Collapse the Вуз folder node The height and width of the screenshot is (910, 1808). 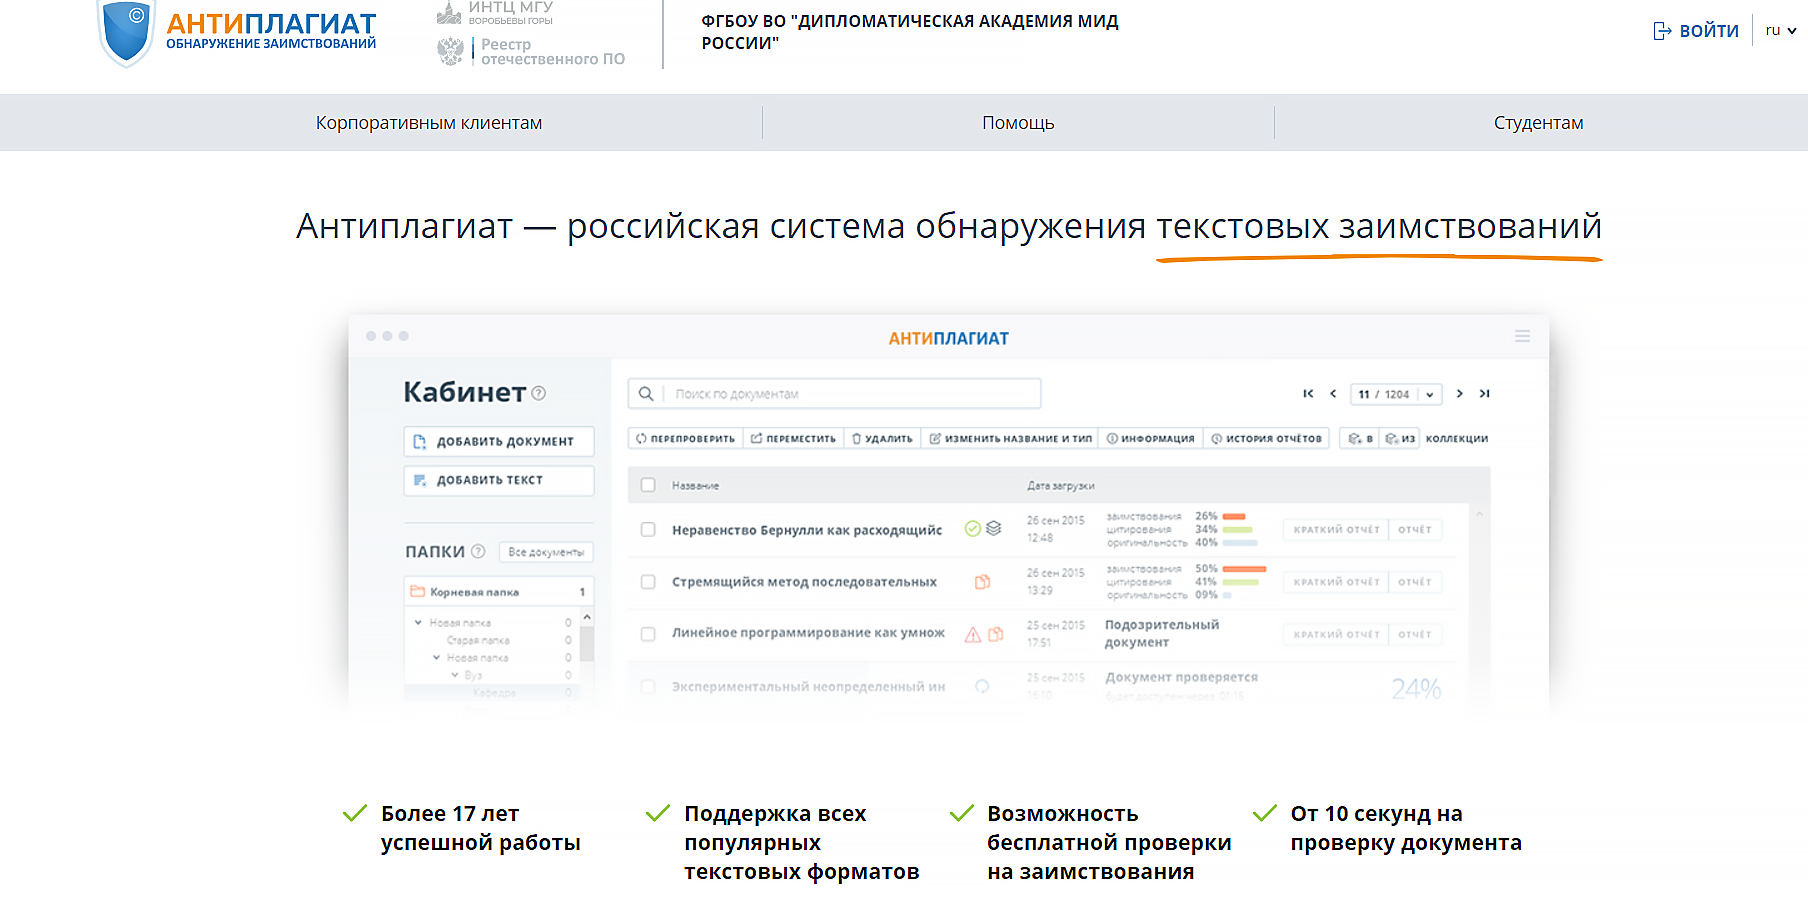tap(455, 675)
